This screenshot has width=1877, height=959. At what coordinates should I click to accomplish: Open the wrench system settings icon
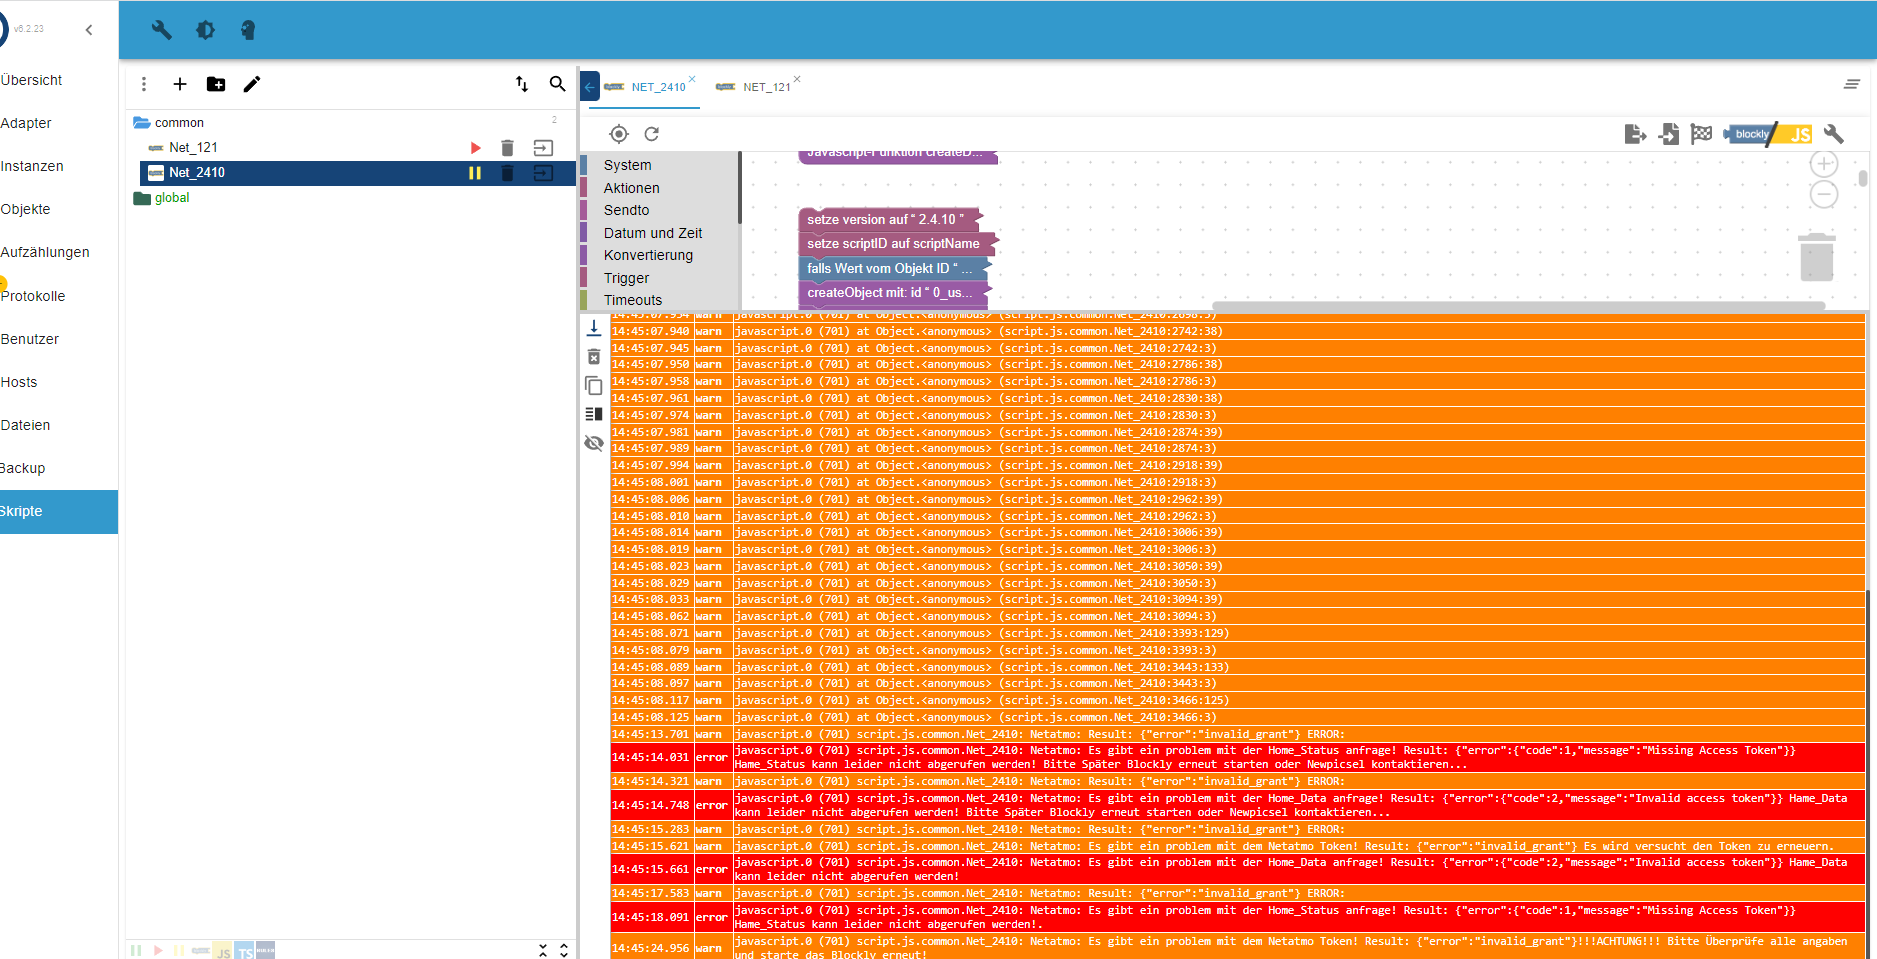pos(161,30)
